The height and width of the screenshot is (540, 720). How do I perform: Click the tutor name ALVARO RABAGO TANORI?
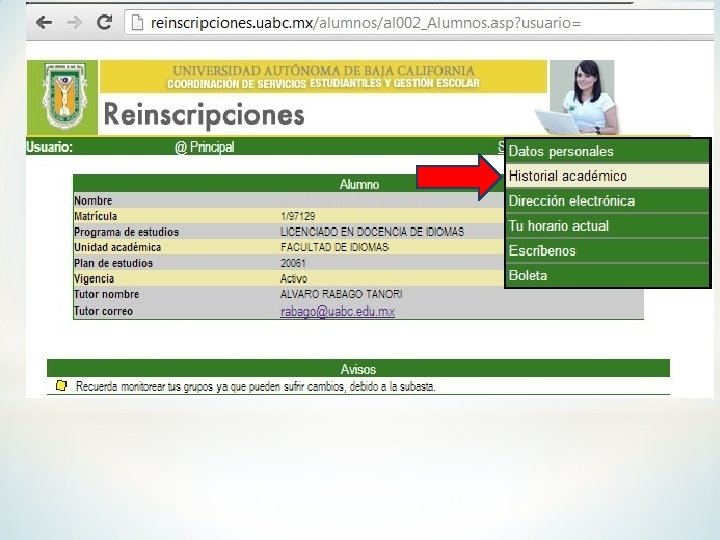click(x=341, y=294)
